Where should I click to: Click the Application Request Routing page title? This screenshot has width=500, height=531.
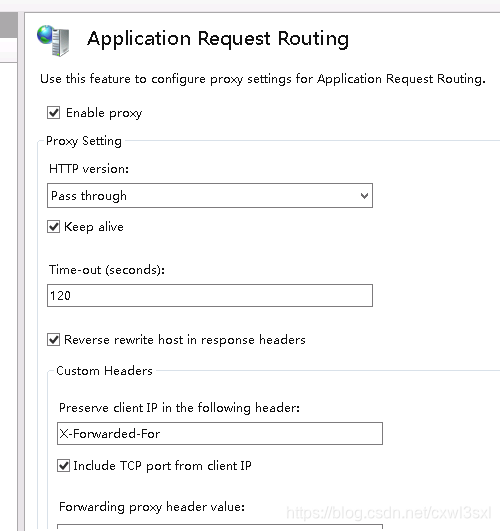click(x=218, y=39)
